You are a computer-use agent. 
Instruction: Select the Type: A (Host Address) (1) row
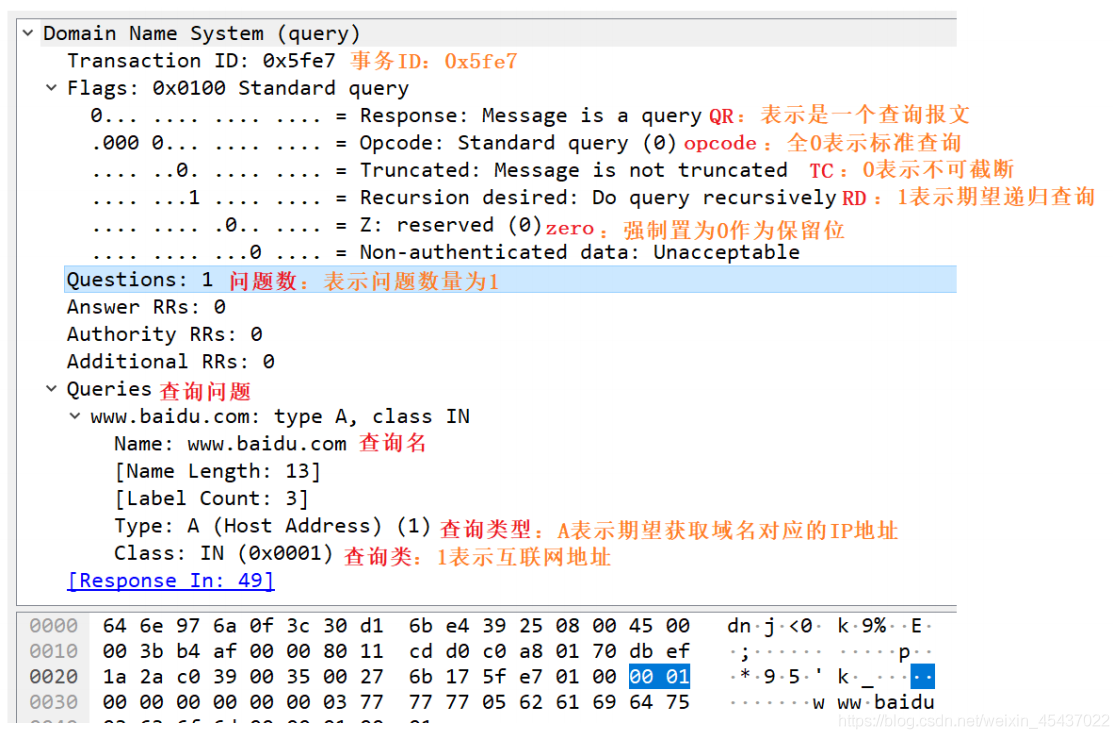pyautogui.click(x=273, y=526)
